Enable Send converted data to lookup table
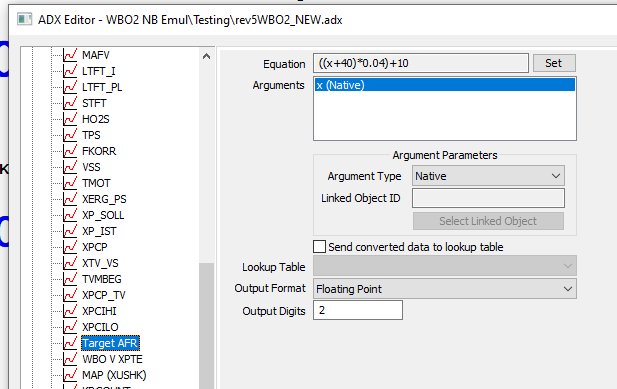This screenshot has width=617, height=389. tap(320, 247)
